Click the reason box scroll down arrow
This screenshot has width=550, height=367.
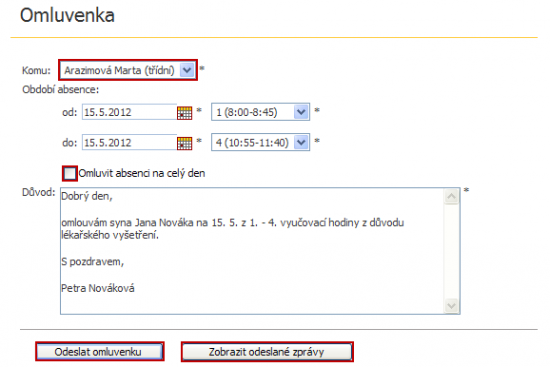[451, 305]
